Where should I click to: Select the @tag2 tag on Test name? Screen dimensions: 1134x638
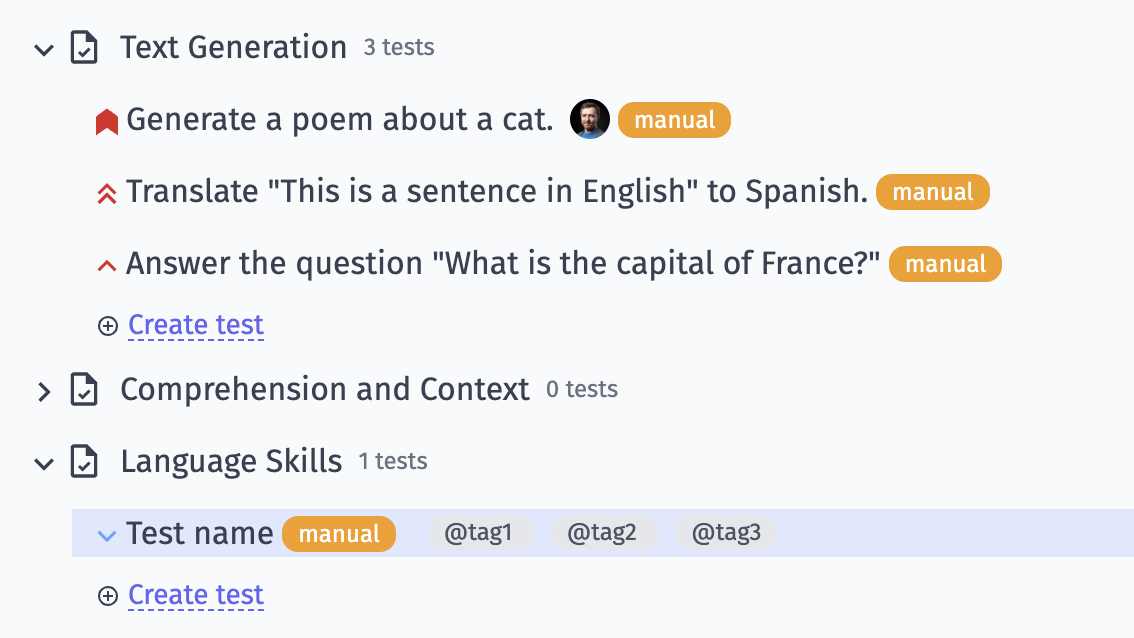[604, 533]
